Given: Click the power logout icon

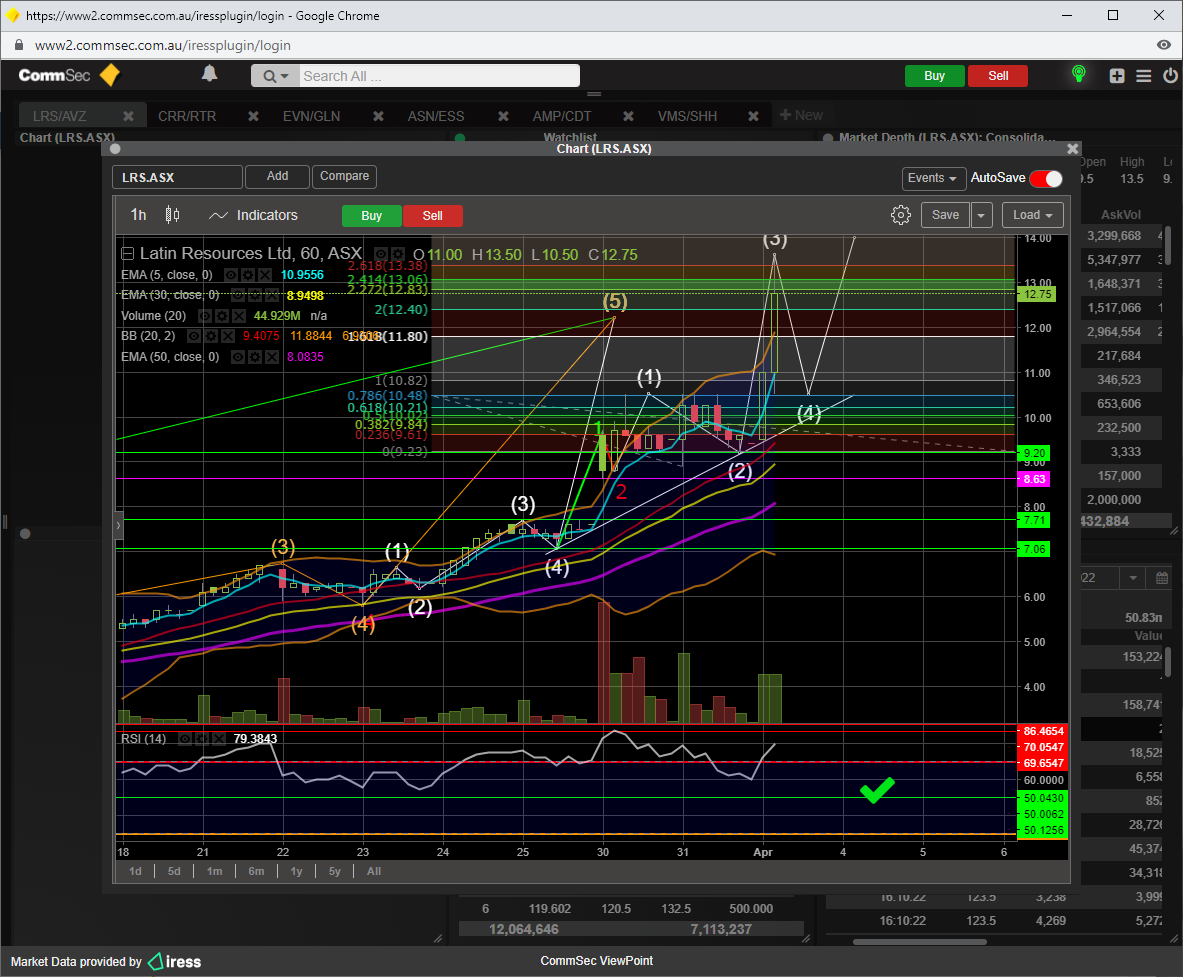Looking at the screenshot, I should (1170, 76).
